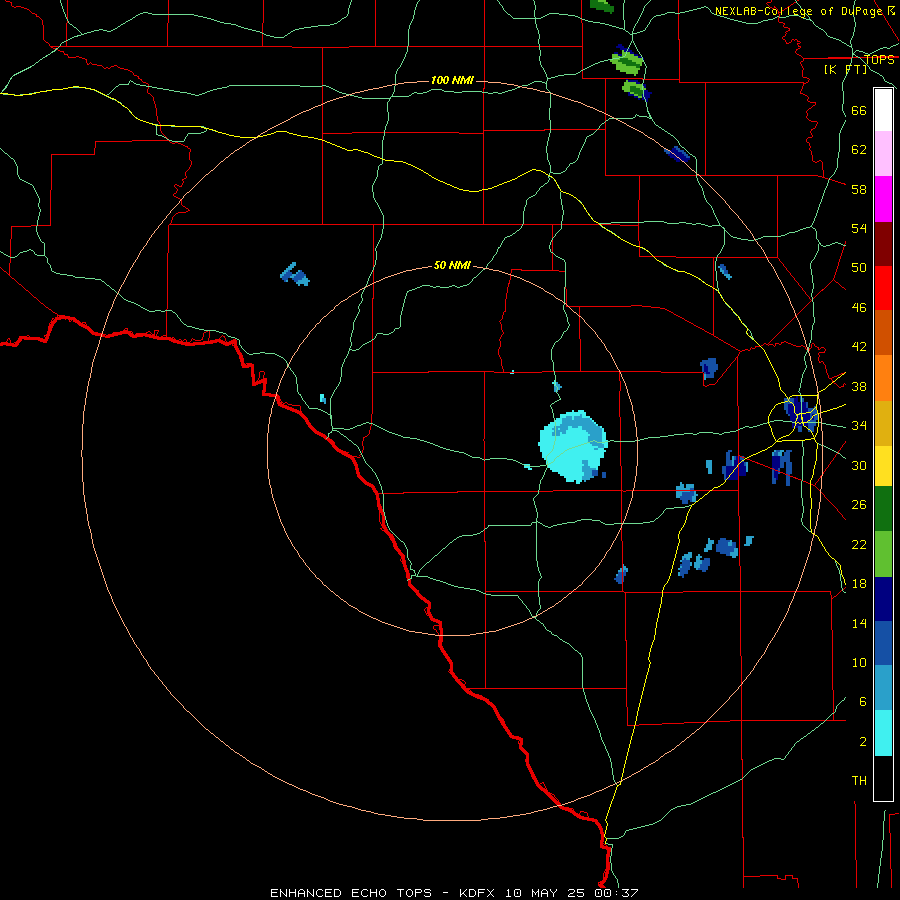Click the '[K FT]' units label
Screen dimensions: 900x900
tap(845, 69)
